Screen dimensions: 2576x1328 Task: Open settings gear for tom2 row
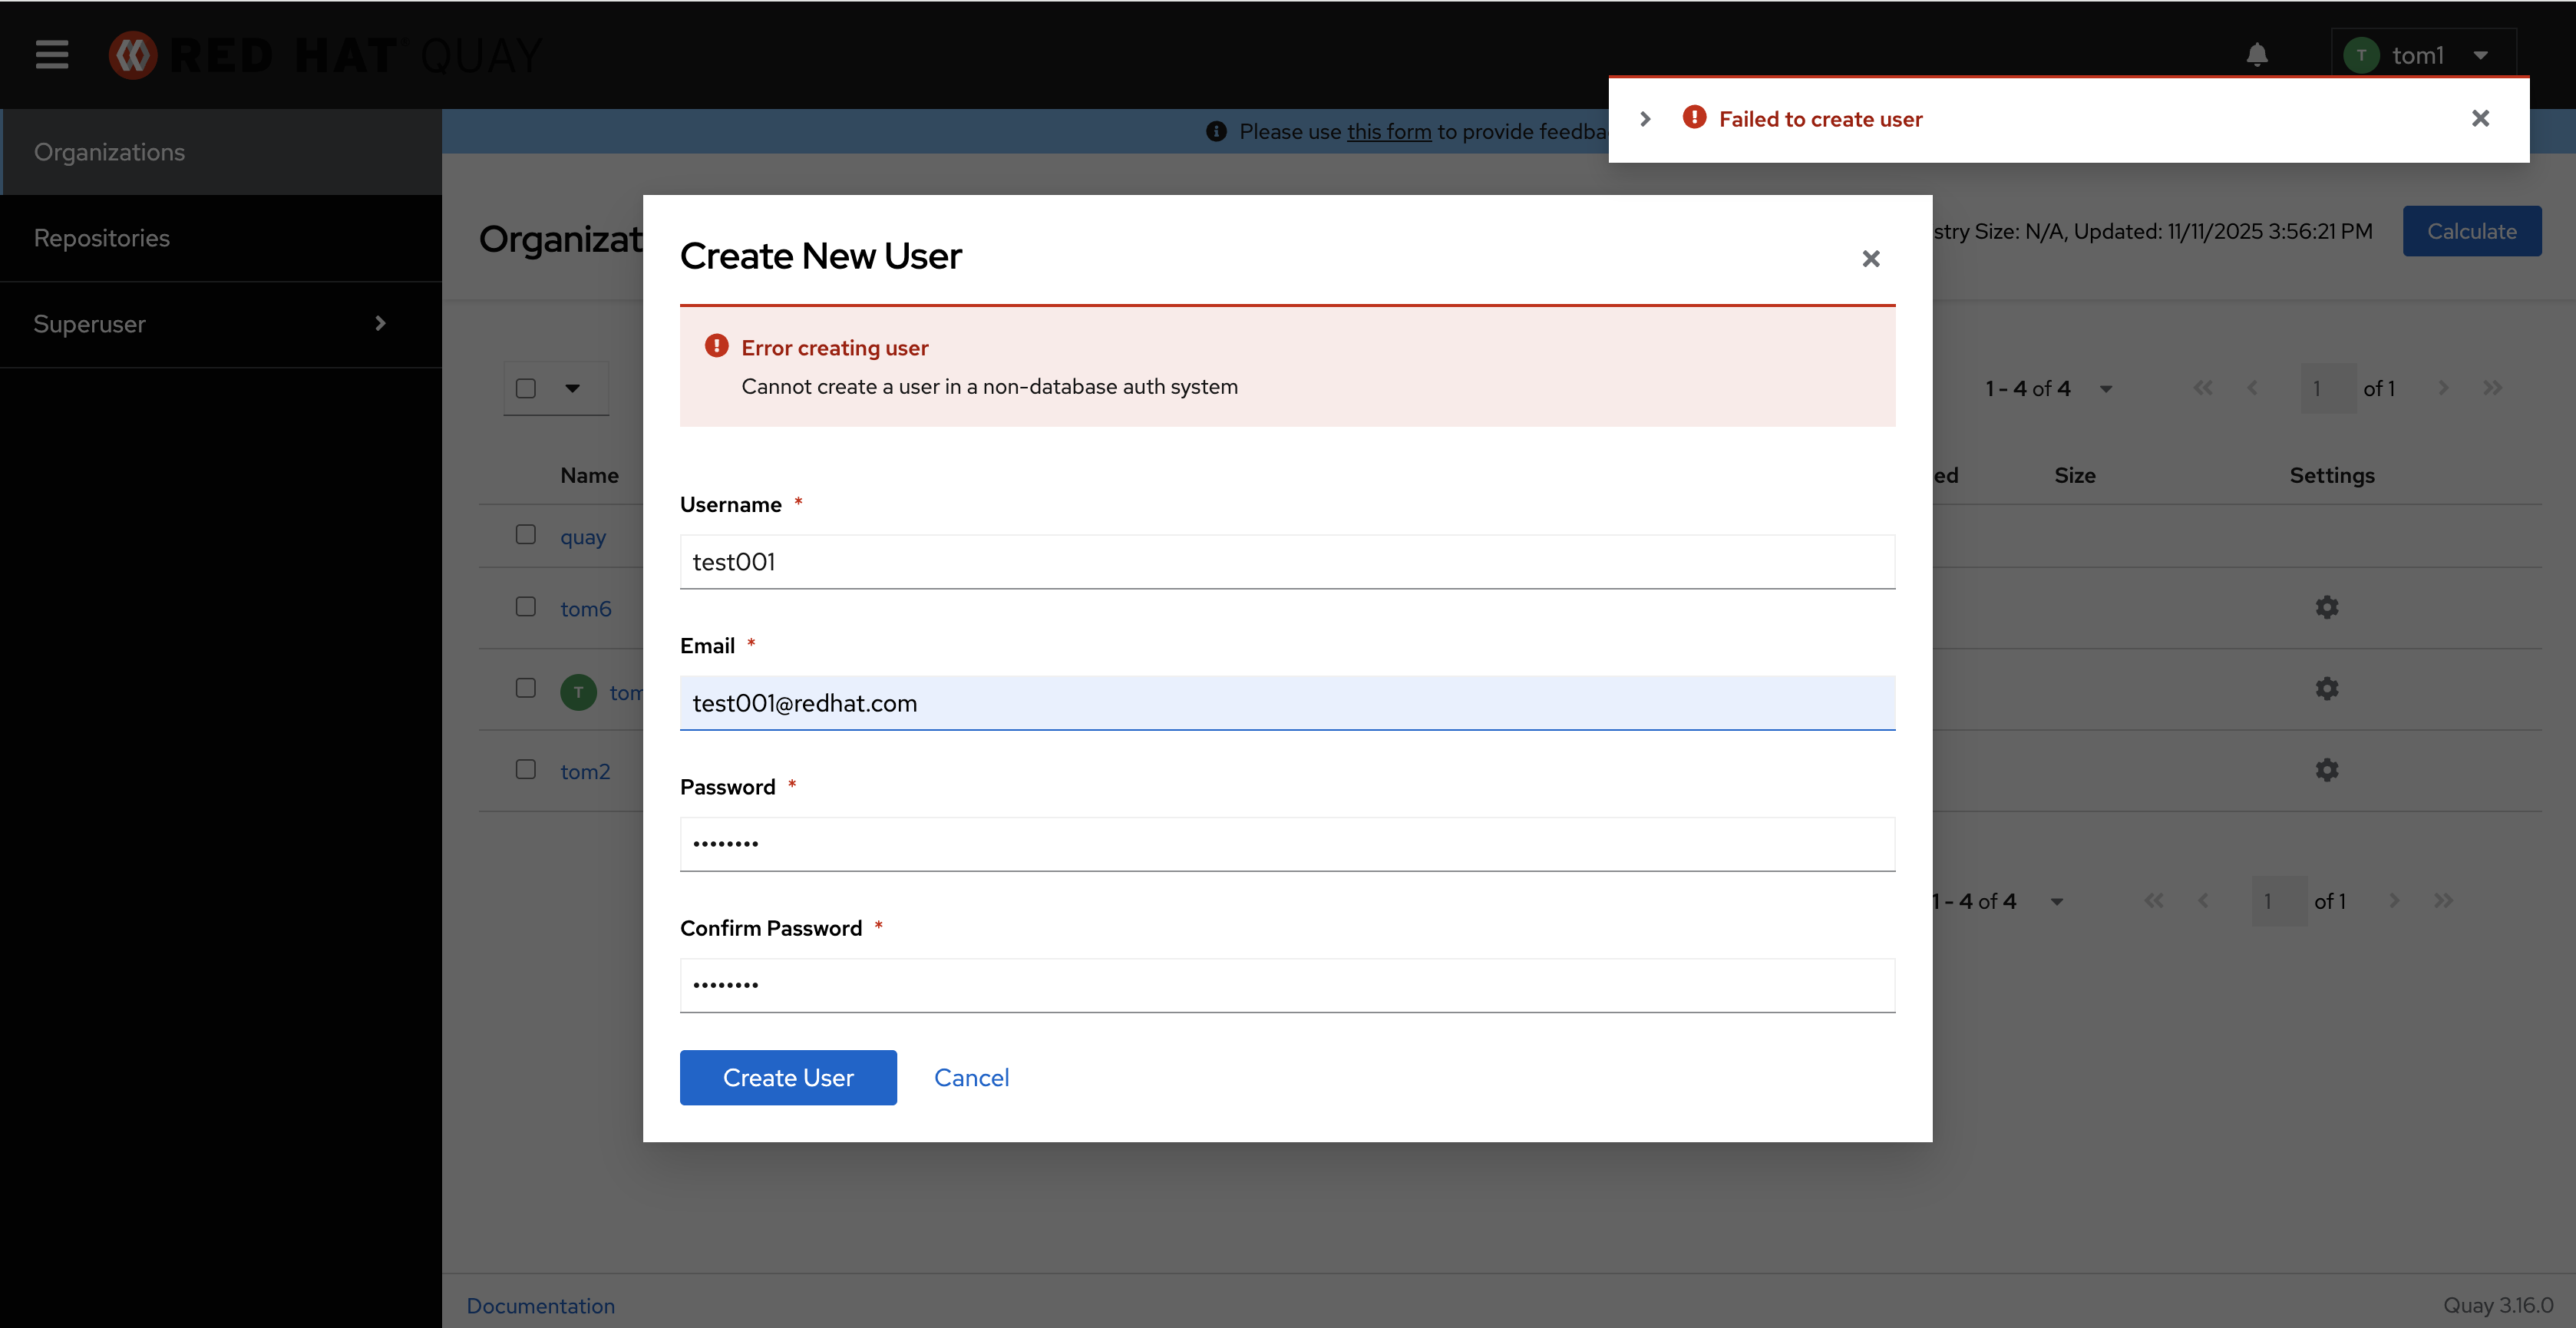click(2327, 770)
